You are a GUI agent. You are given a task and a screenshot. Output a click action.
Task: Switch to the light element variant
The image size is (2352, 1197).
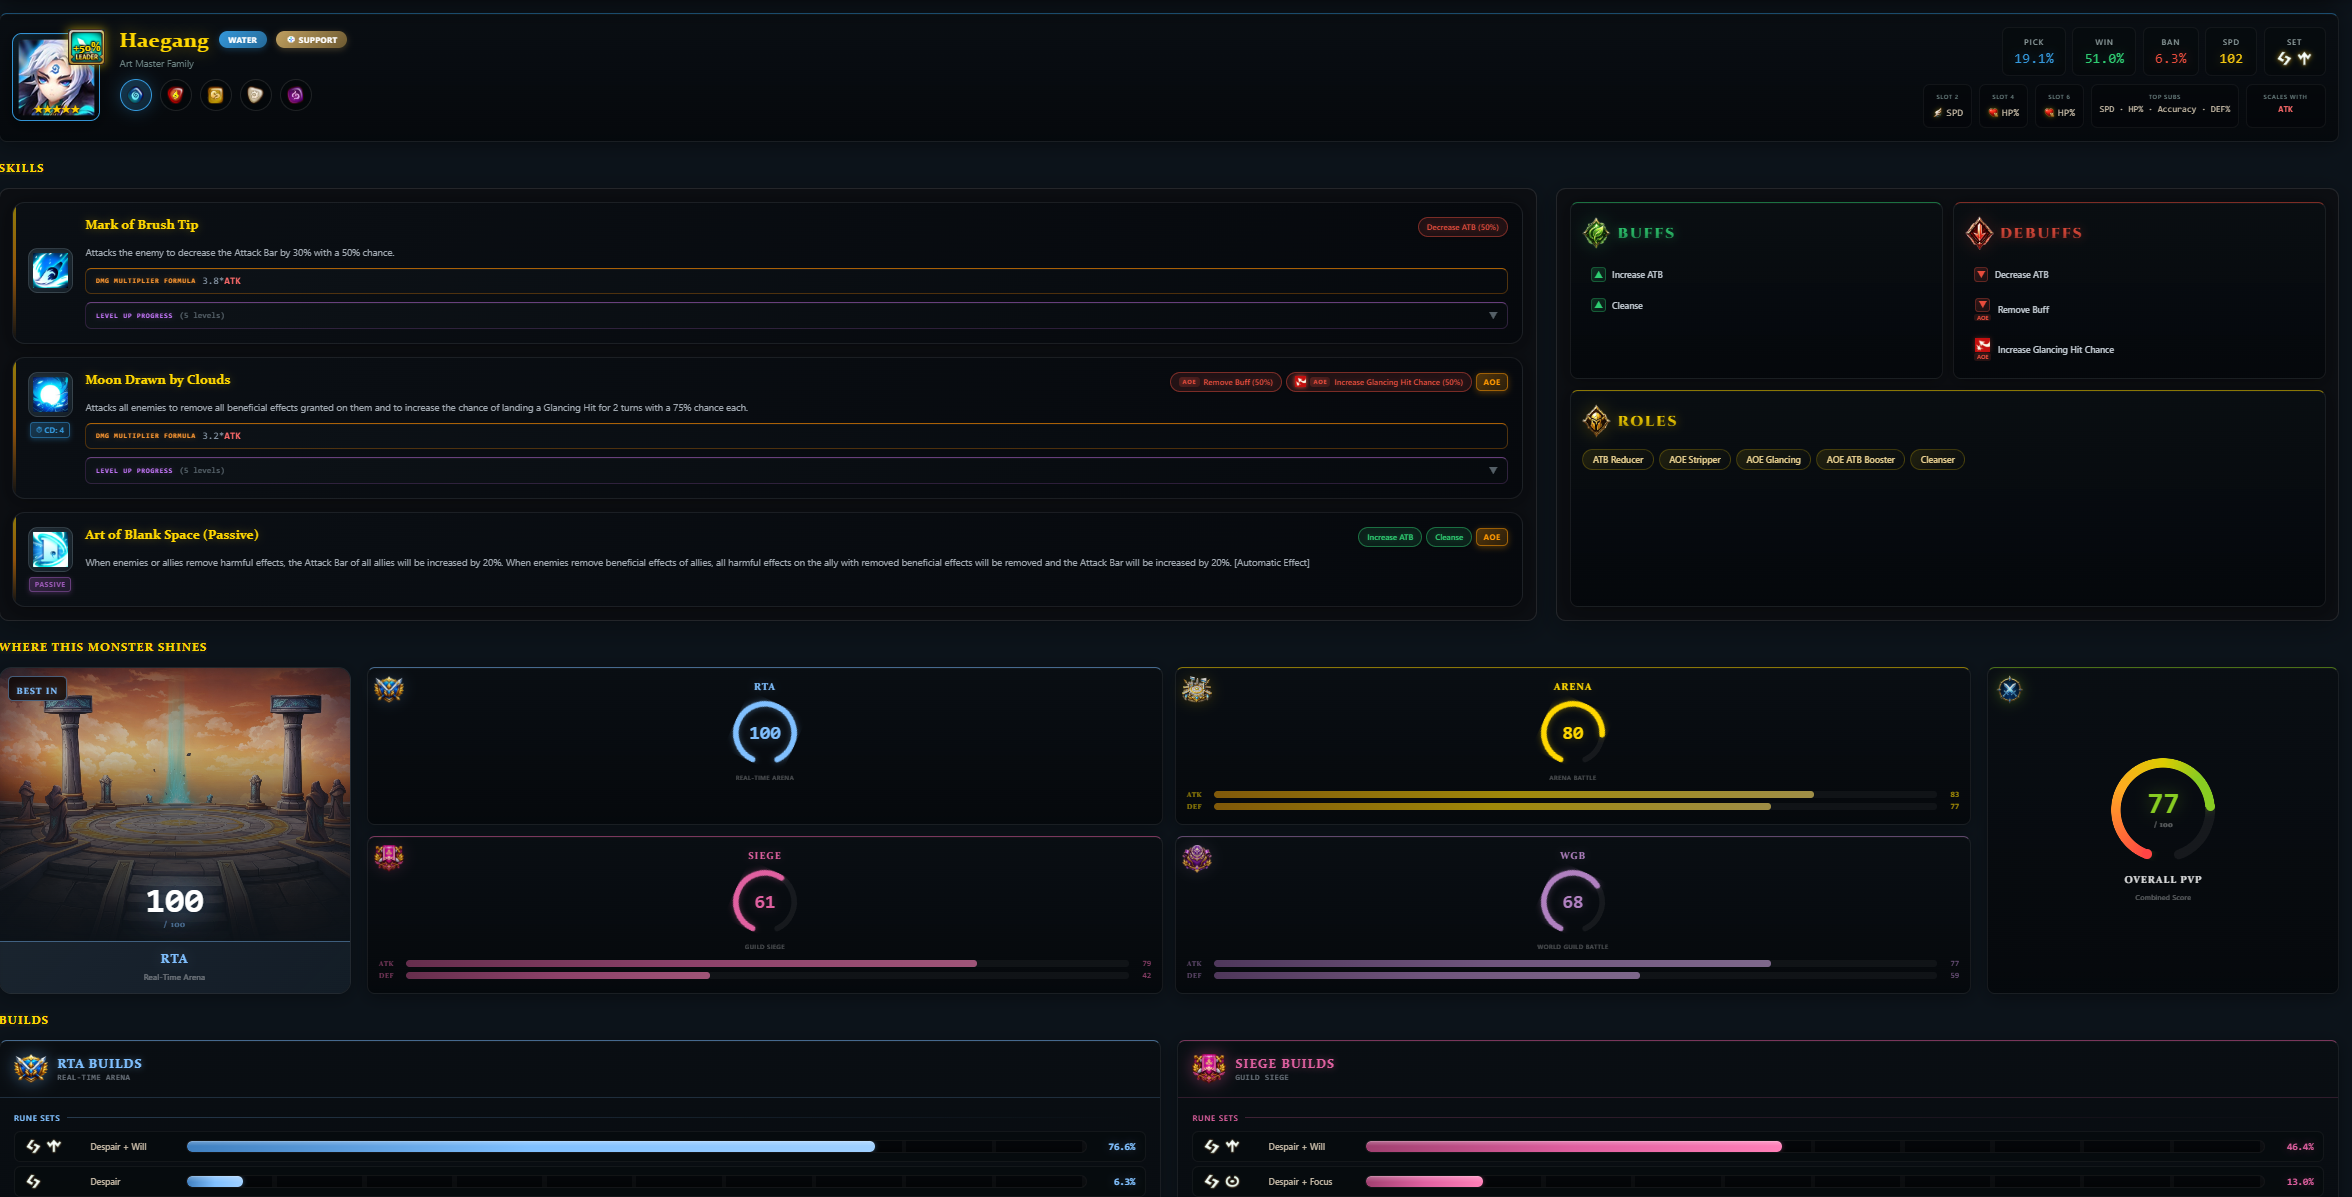(x=256, y=95)
